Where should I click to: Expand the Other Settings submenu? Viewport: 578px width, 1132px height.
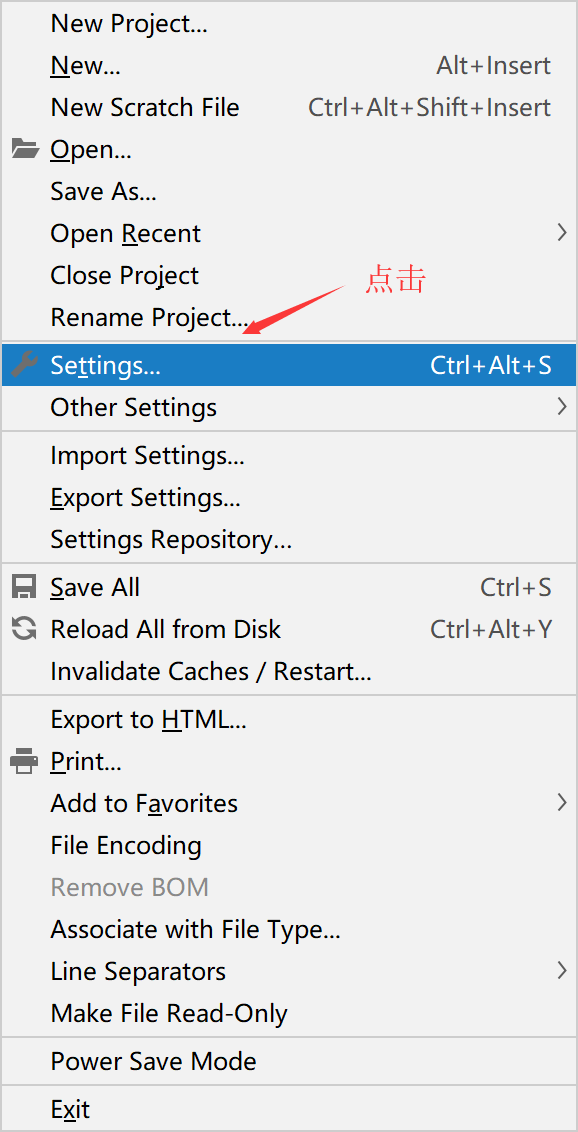click(x=133, y=407)
